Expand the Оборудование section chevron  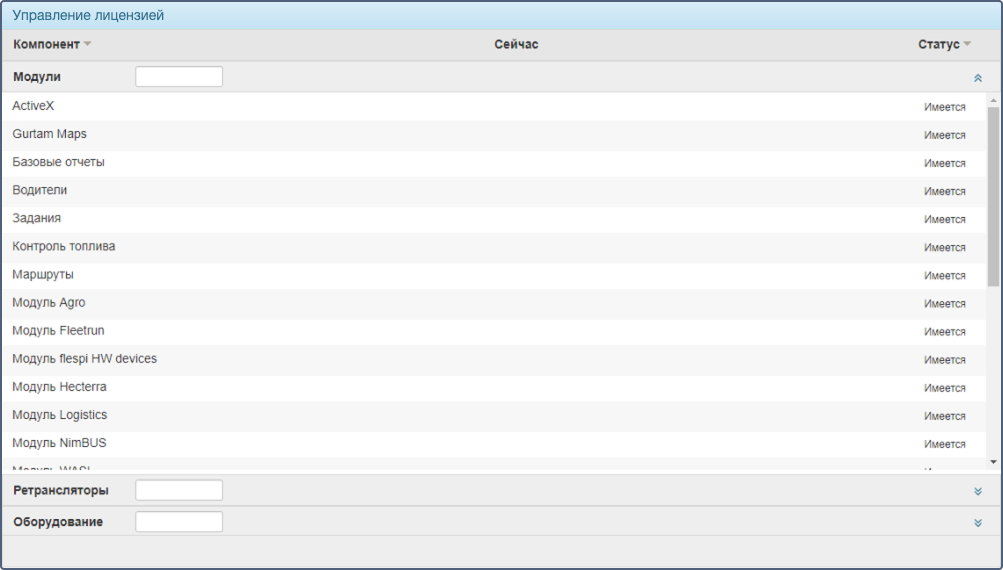tap(977, 522)
